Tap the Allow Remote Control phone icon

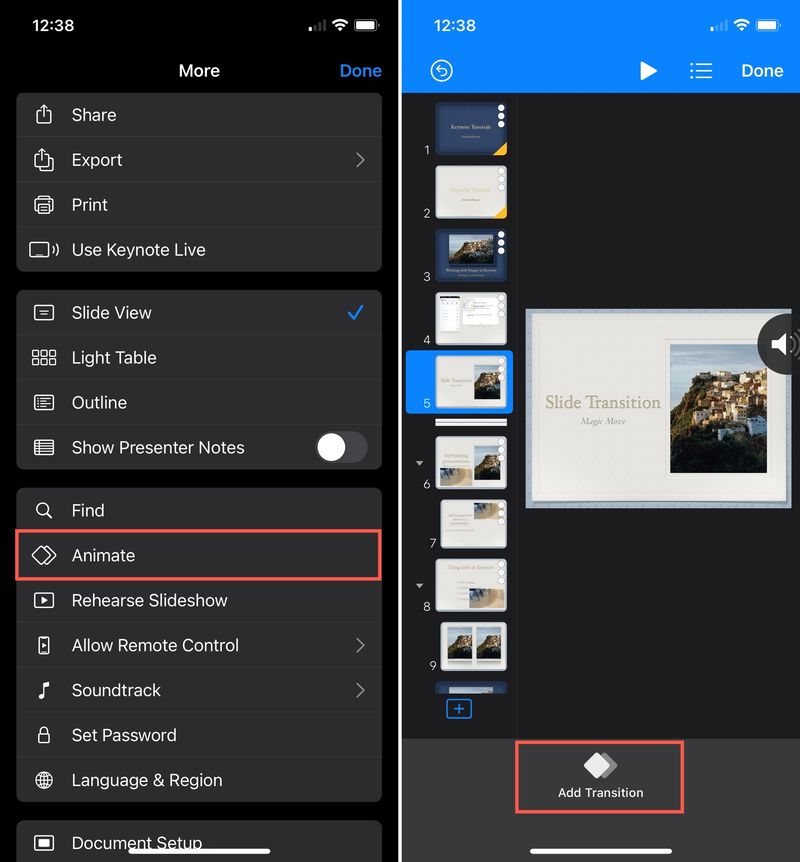coord(44,645)
